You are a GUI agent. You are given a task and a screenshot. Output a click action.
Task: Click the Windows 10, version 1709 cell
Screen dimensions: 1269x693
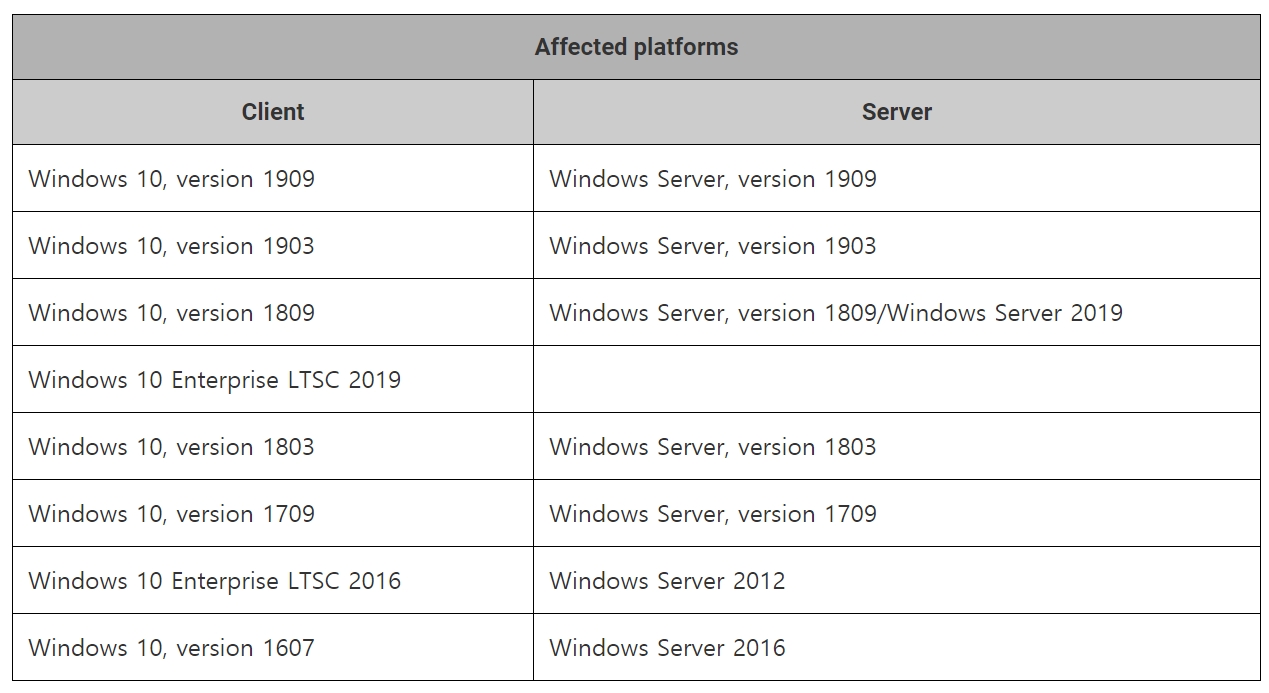tap(172, 514)
